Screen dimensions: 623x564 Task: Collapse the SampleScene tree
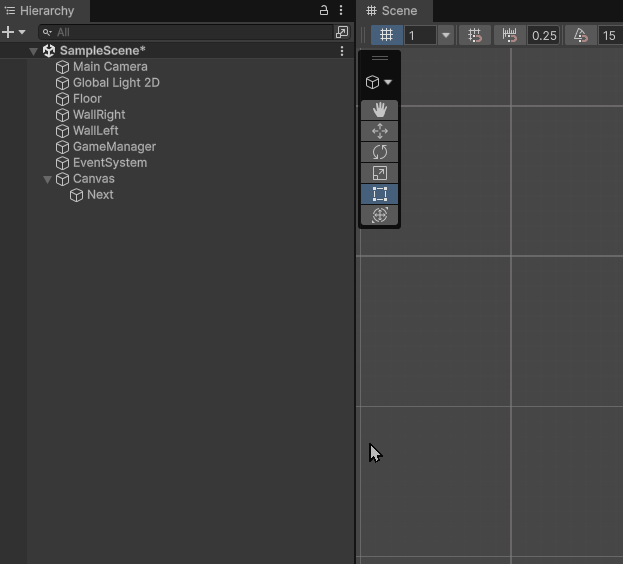coord(33,51)
